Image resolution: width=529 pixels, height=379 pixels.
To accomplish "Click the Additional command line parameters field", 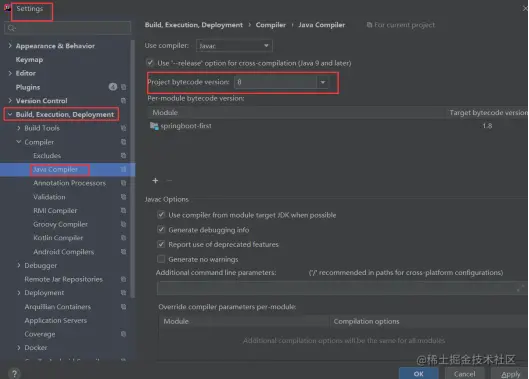I will (x=342, y=288).
